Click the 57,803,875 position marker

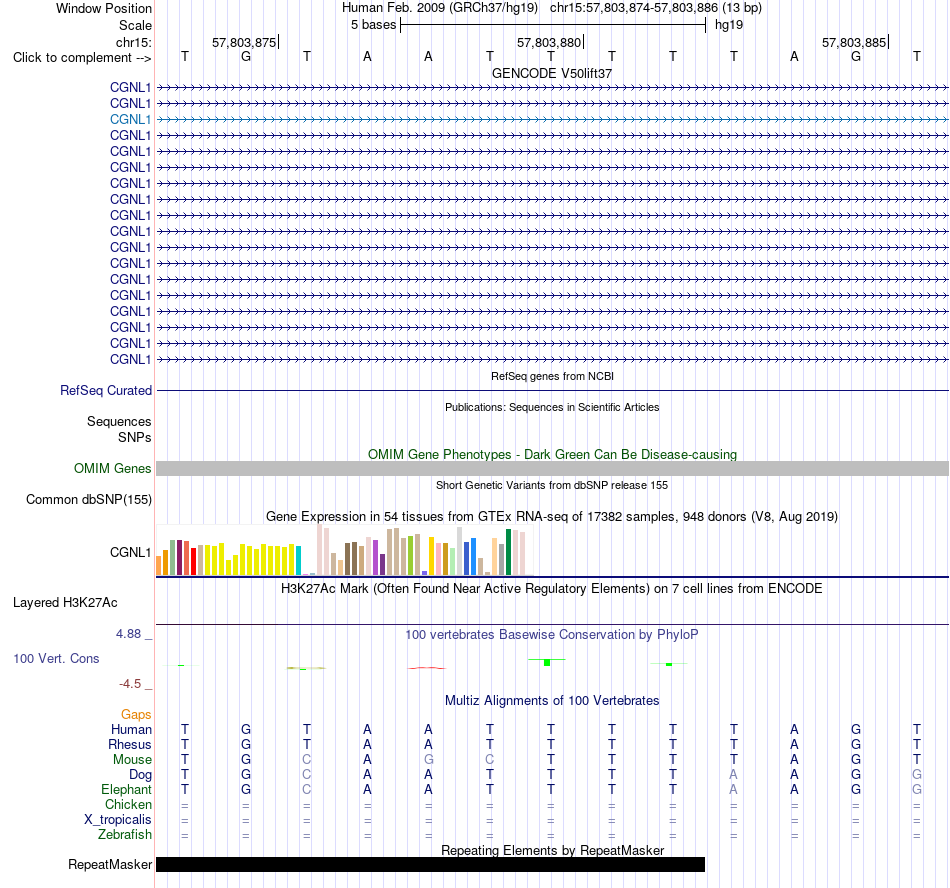244,42
